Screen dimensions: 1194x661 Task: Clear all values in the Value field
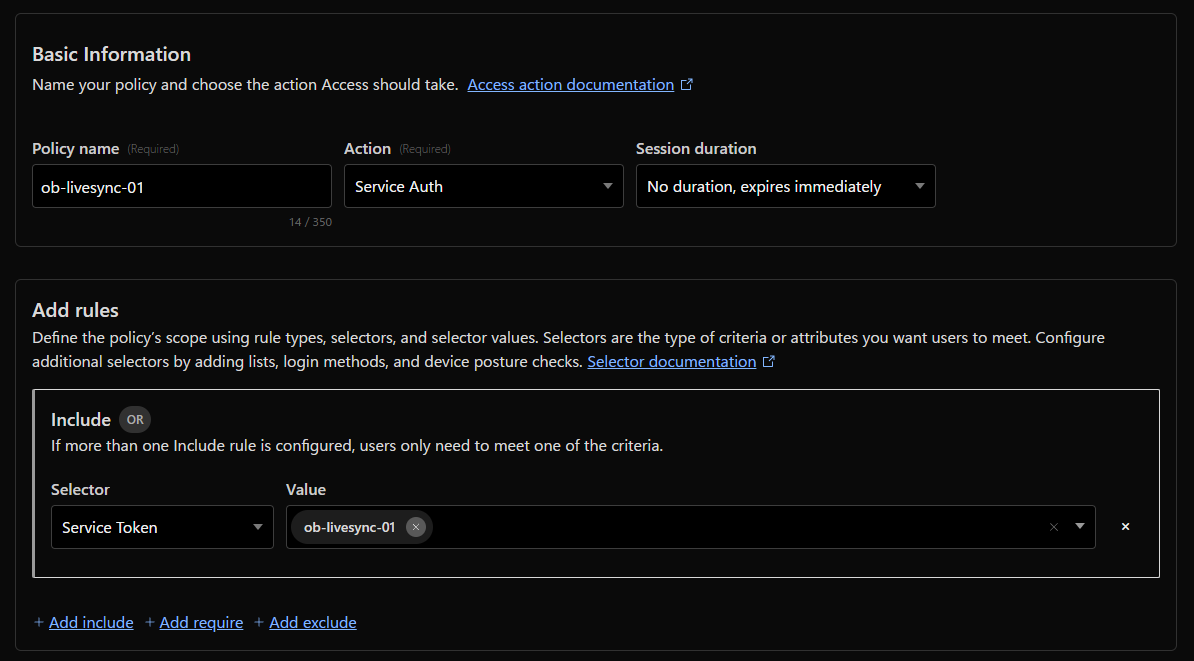click(1054, 527)
